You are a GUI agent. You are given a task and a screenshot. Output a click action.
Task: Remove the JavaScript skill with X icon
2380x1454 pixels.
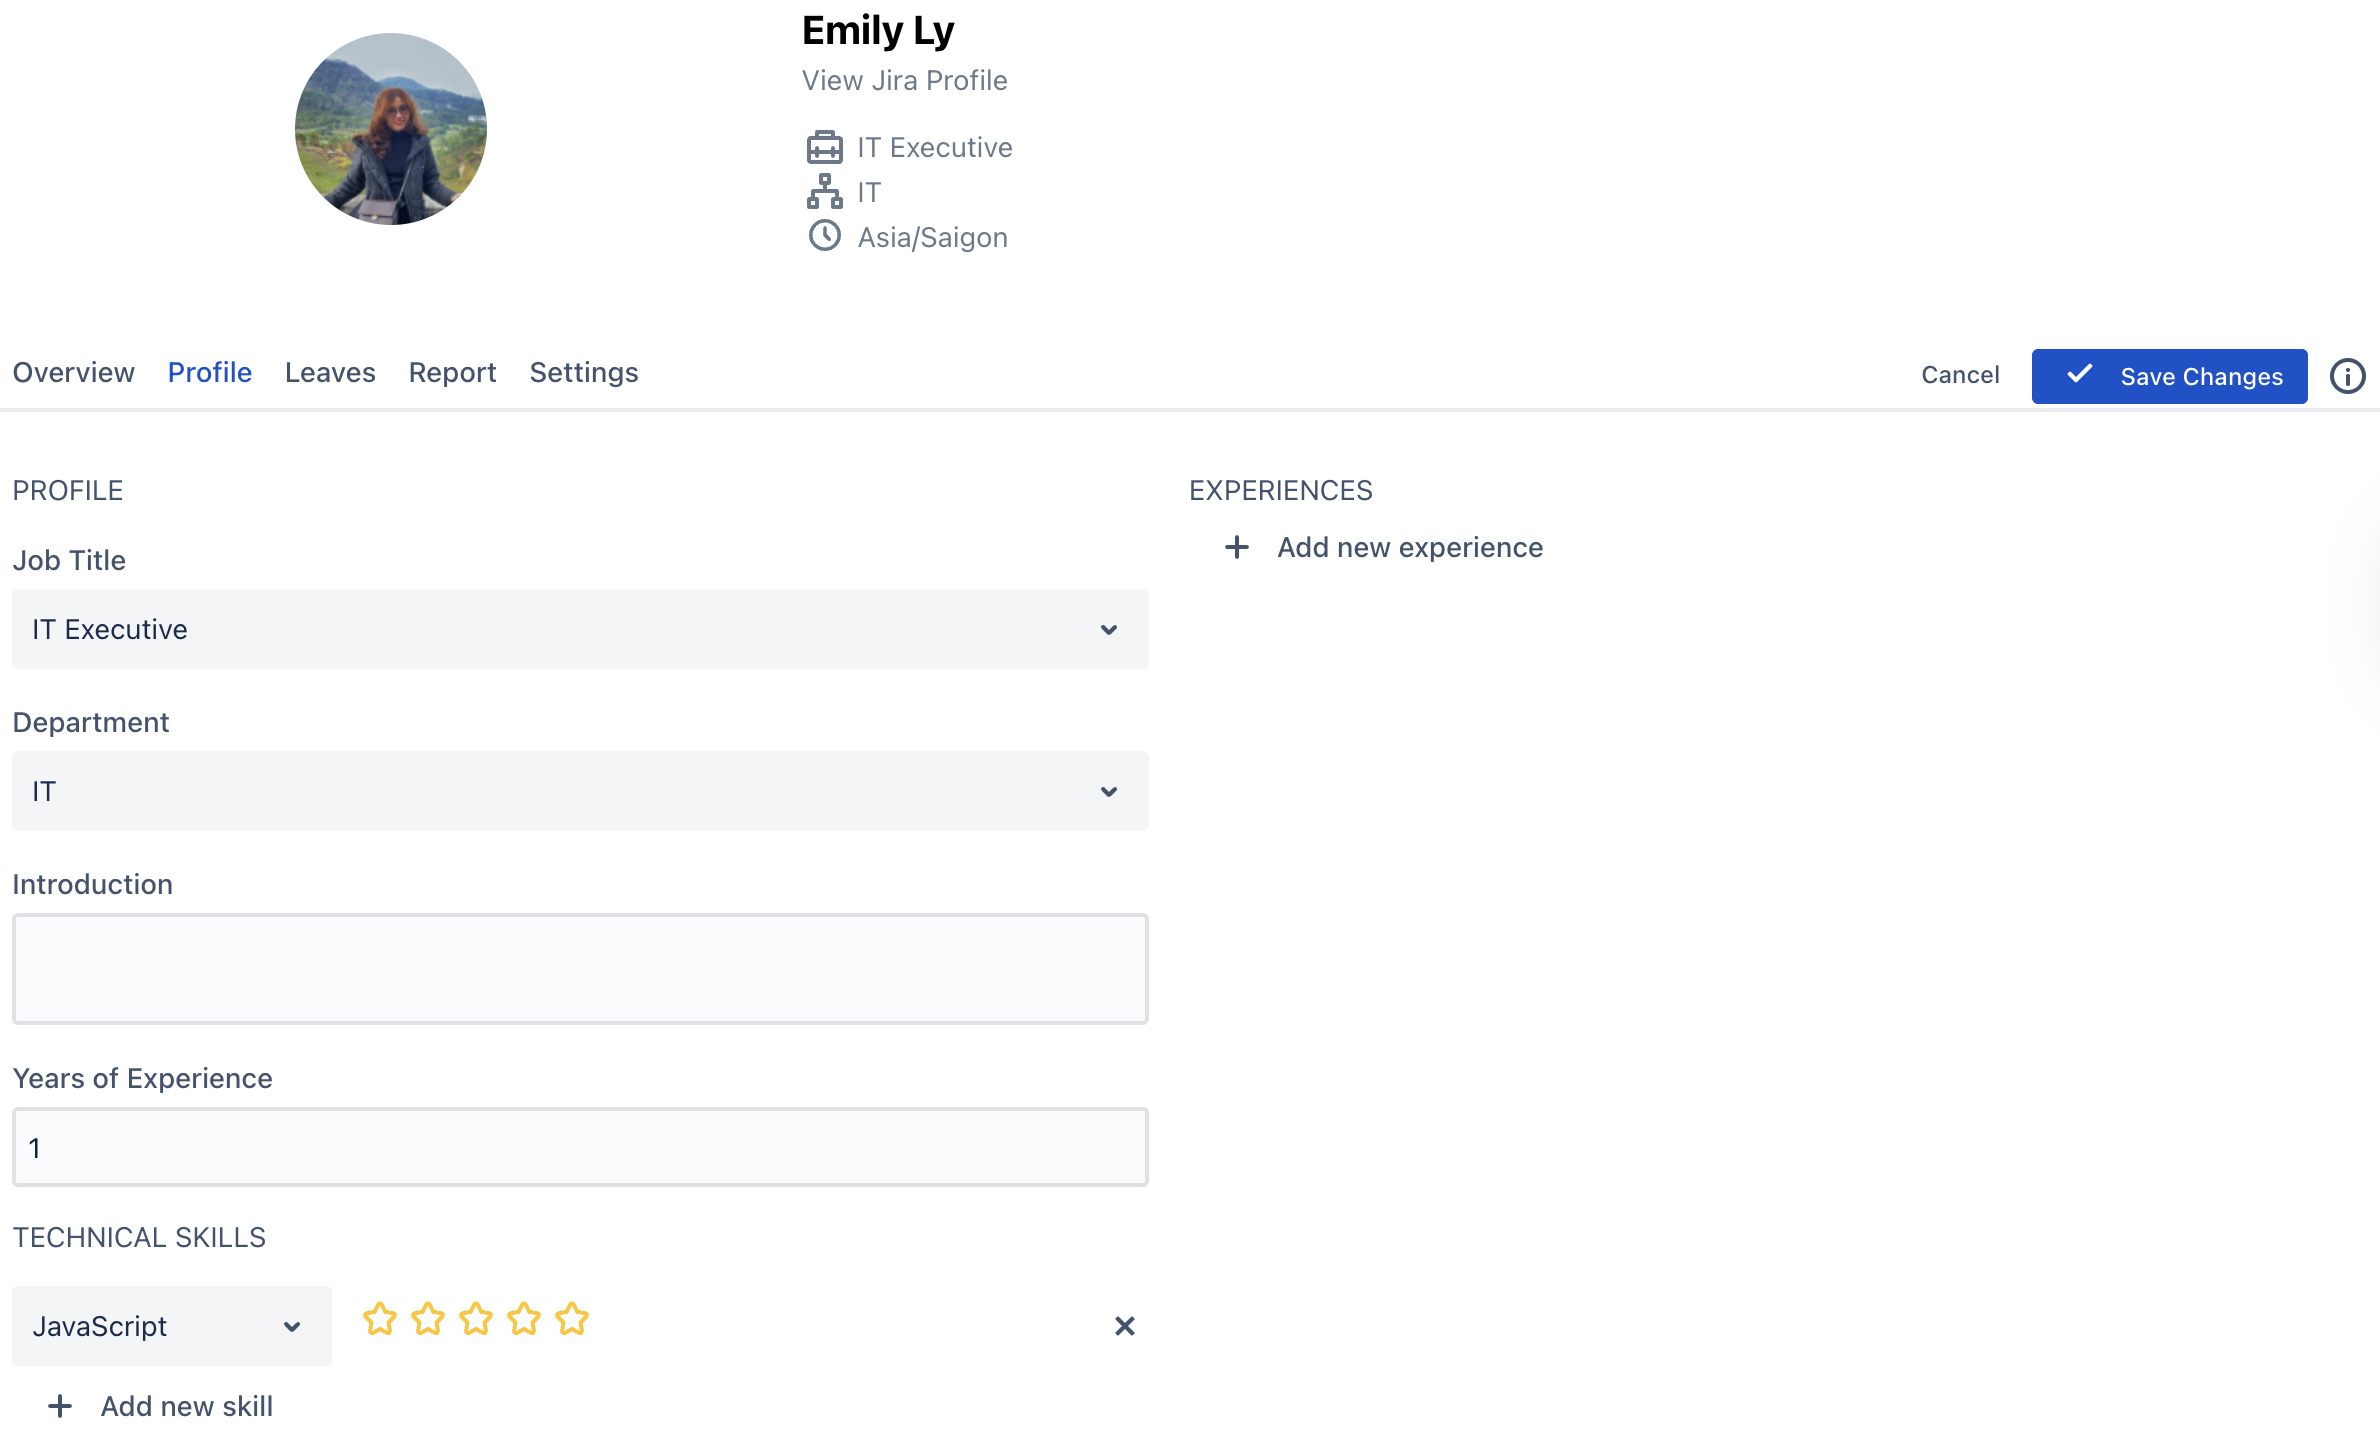tap(1124, 1326)
